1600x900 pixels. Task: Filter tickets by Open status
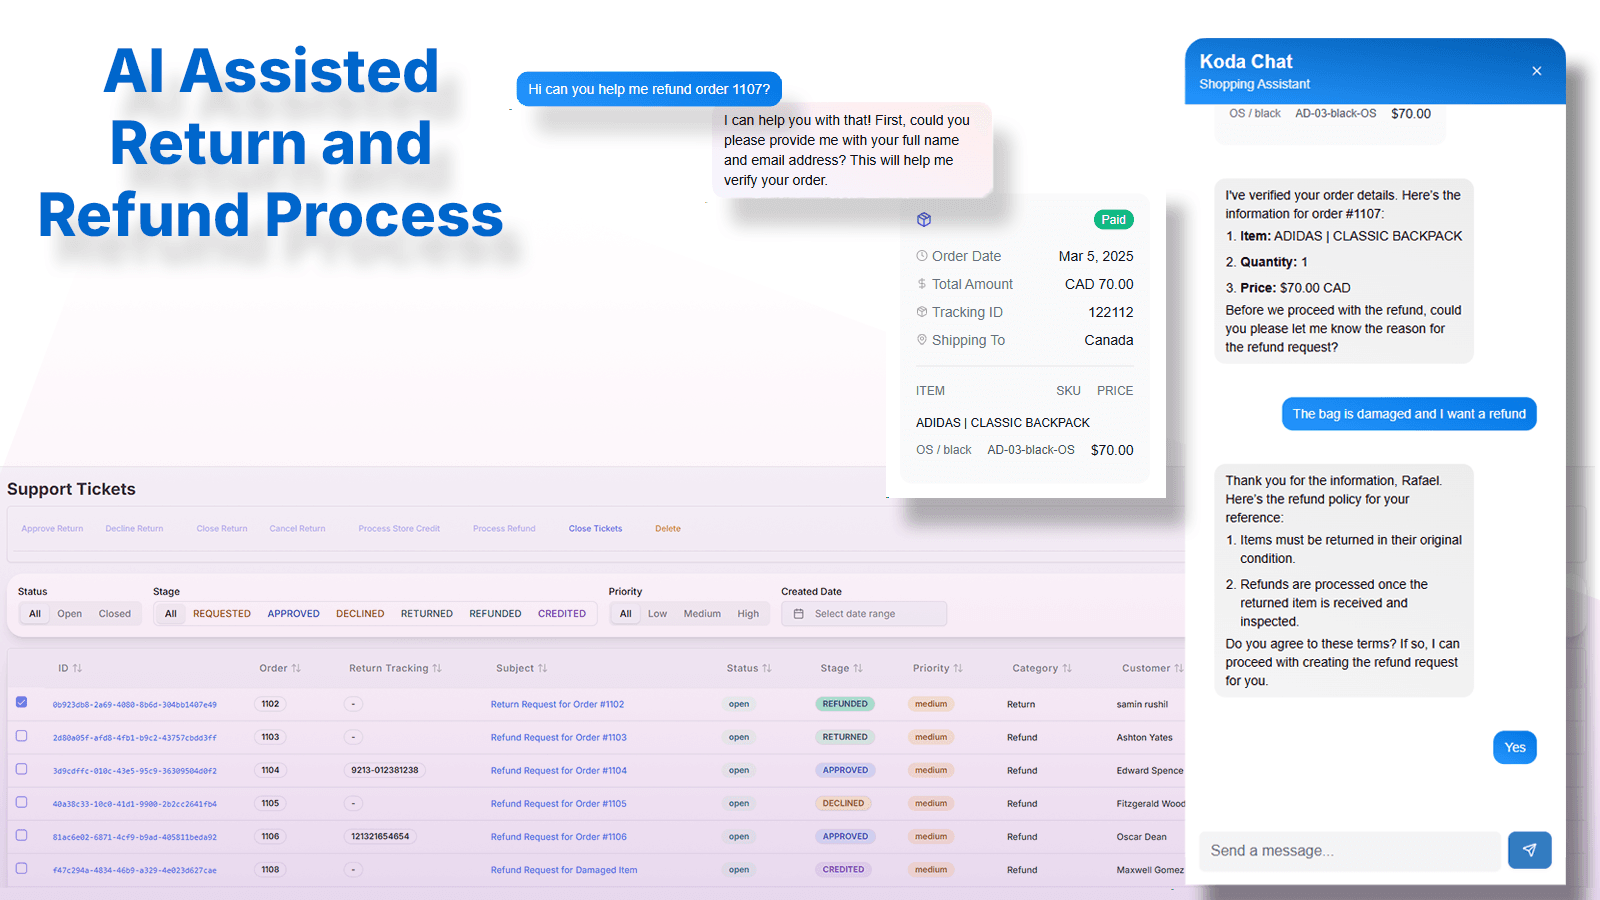pyautogui.click(x=70, y=614)
